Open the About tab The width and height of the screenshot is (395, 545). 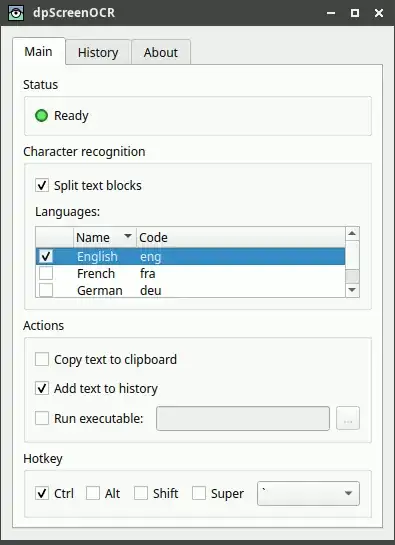tap(161, 52)
